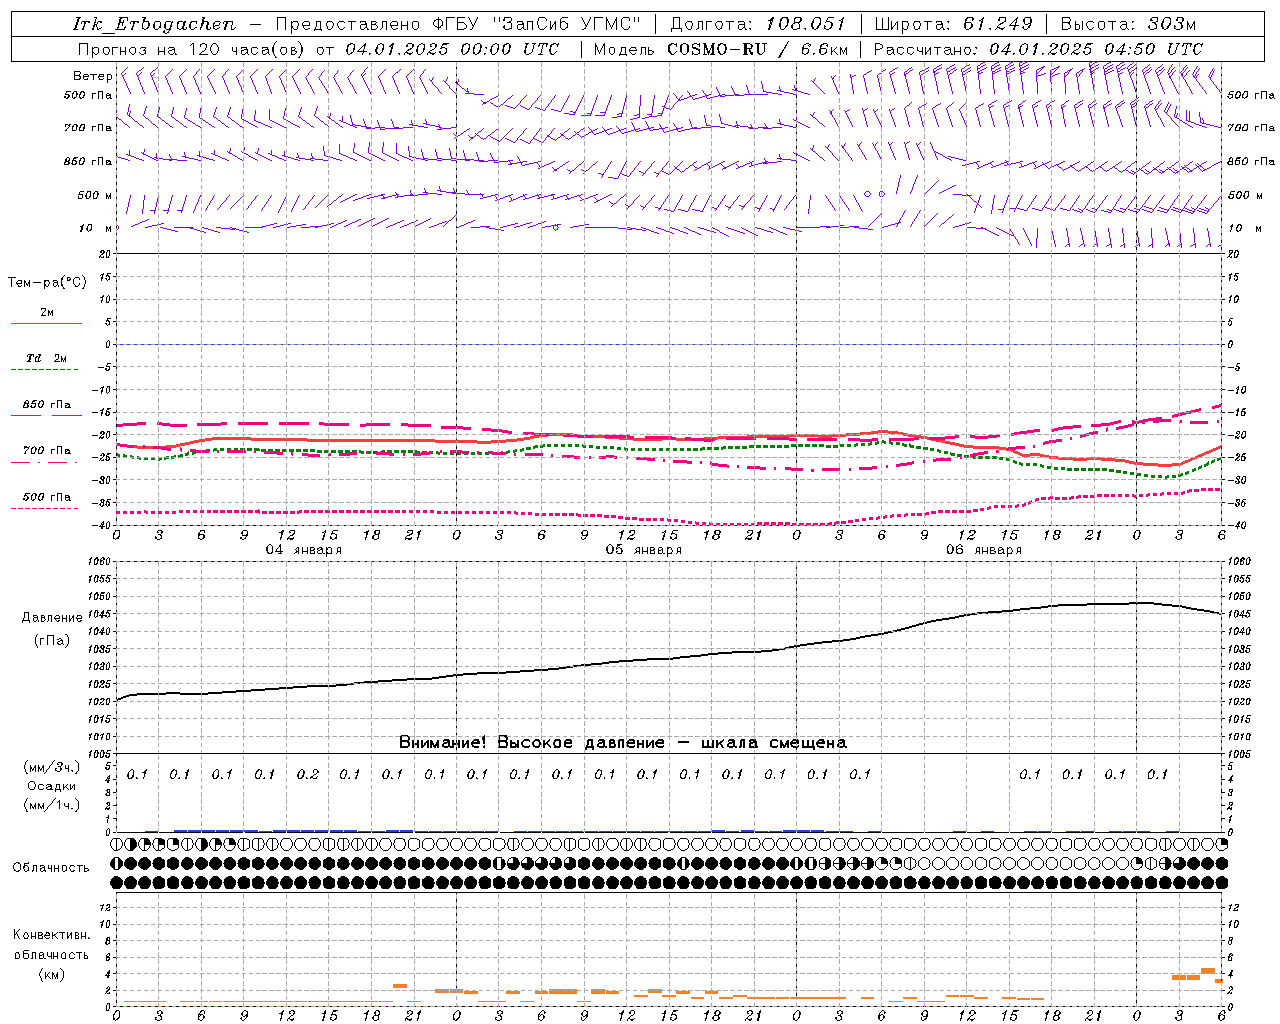This screenshot has height=1024, width=1280.
Task: Click the Рассчитано: 04.01.2025 04:50 UTC timestamp
Action: [x=1038, y=49]
